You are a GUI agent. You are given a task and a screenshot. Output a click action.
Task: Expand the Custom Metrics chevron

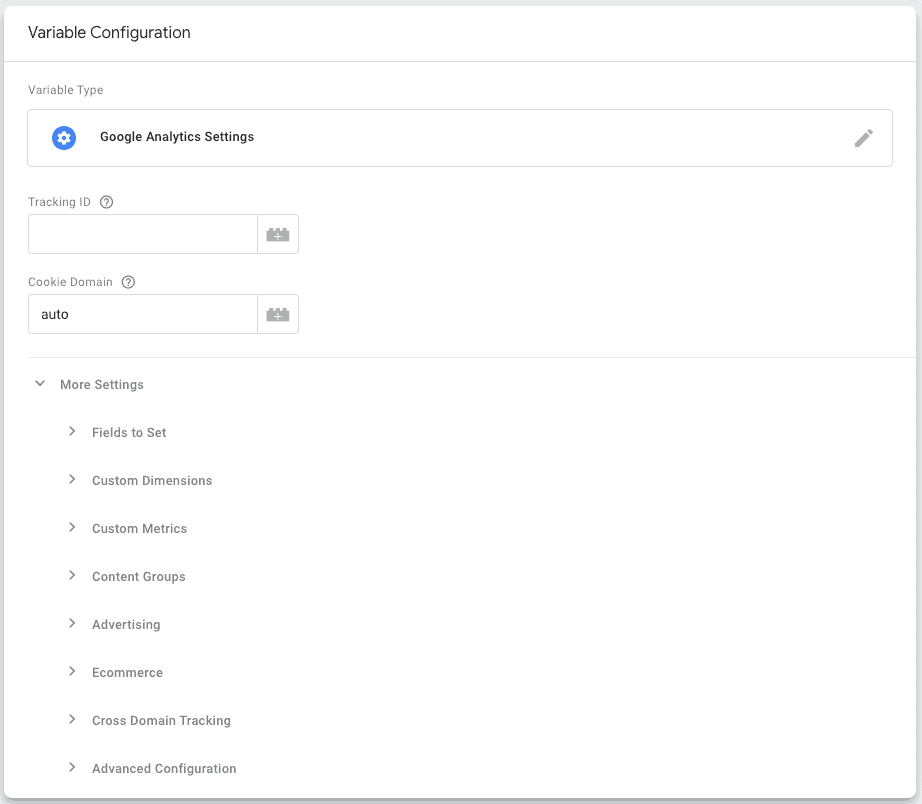[x=72, y=528]
